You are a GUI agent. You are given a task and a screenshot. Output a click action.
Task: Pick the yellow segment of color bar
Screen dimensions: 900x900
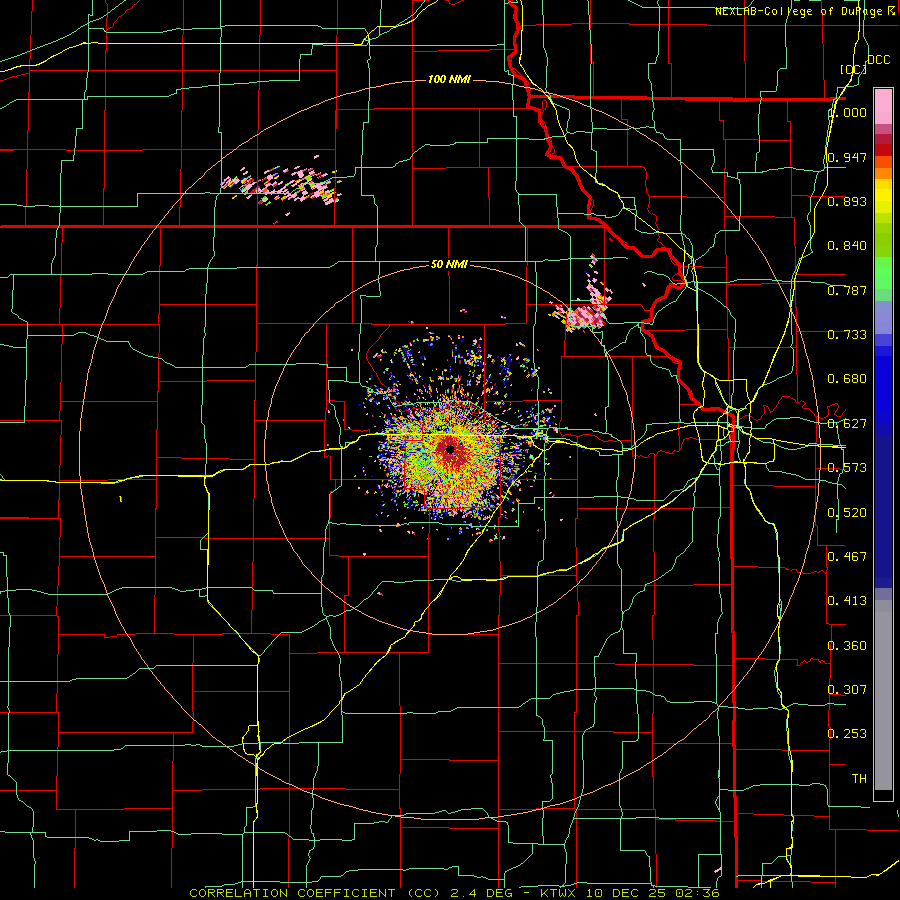pos(883,197)
